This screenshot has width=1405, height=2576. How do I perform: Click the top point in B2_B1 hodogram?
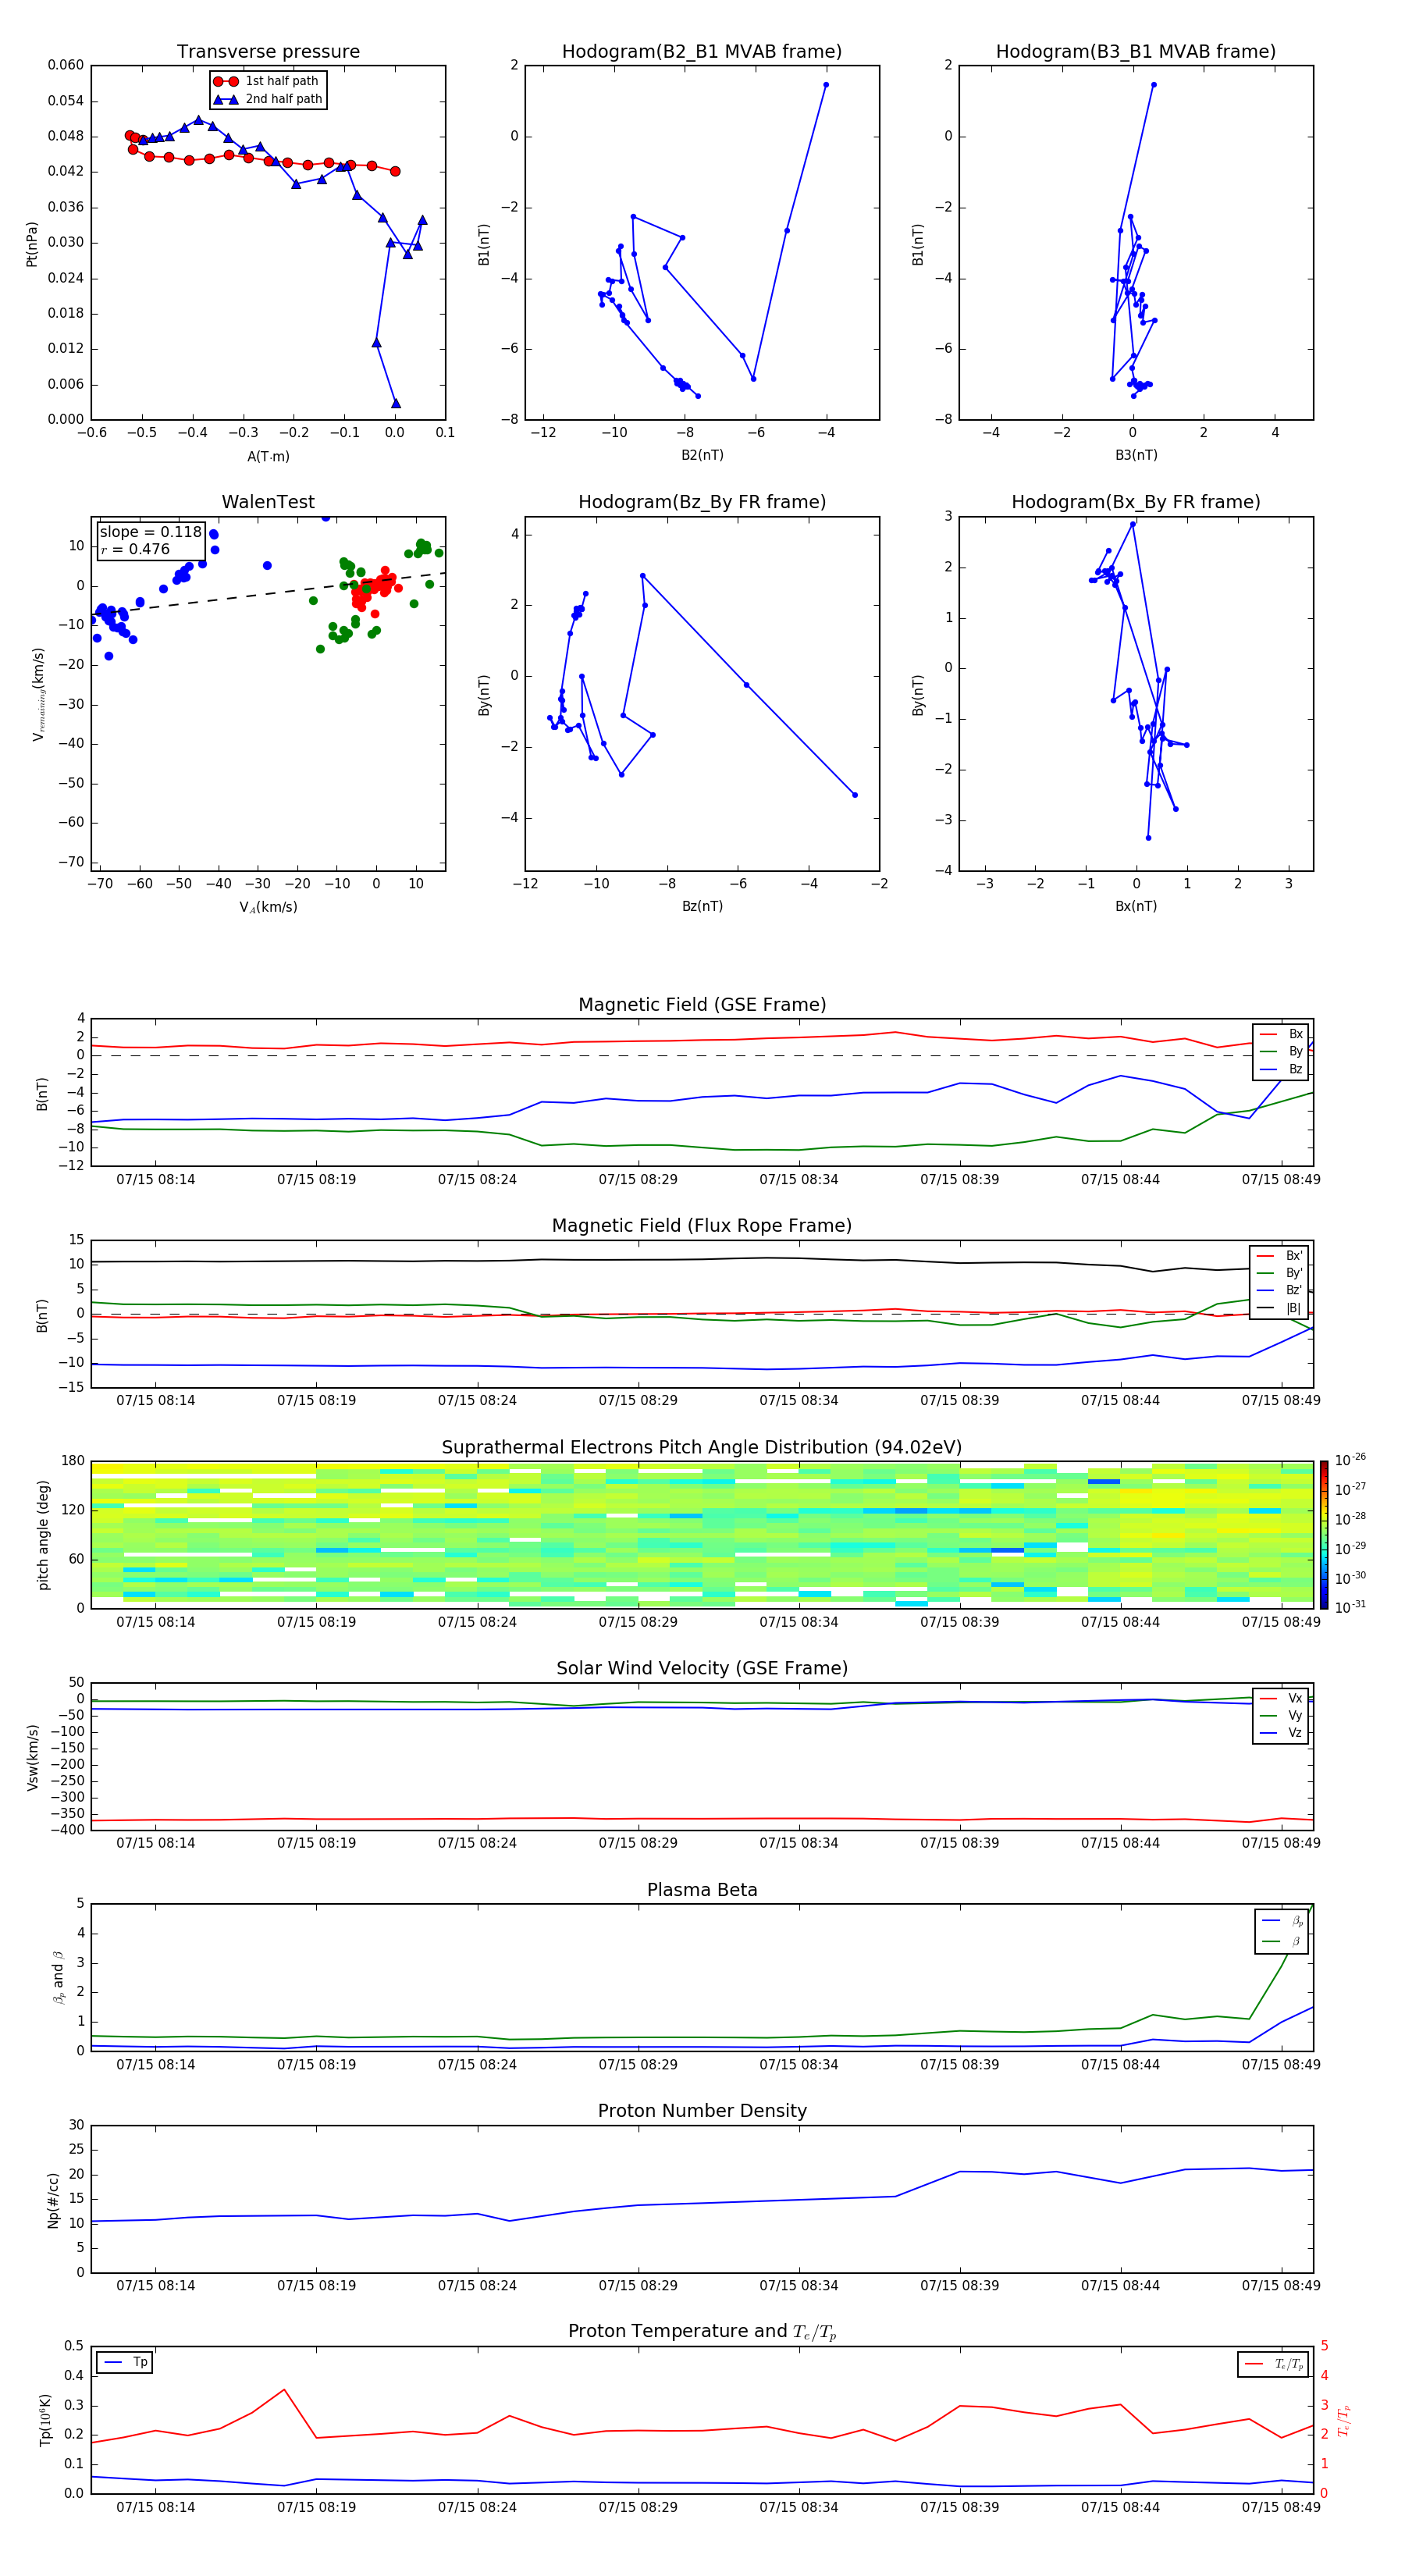click(x=826, y=85)
